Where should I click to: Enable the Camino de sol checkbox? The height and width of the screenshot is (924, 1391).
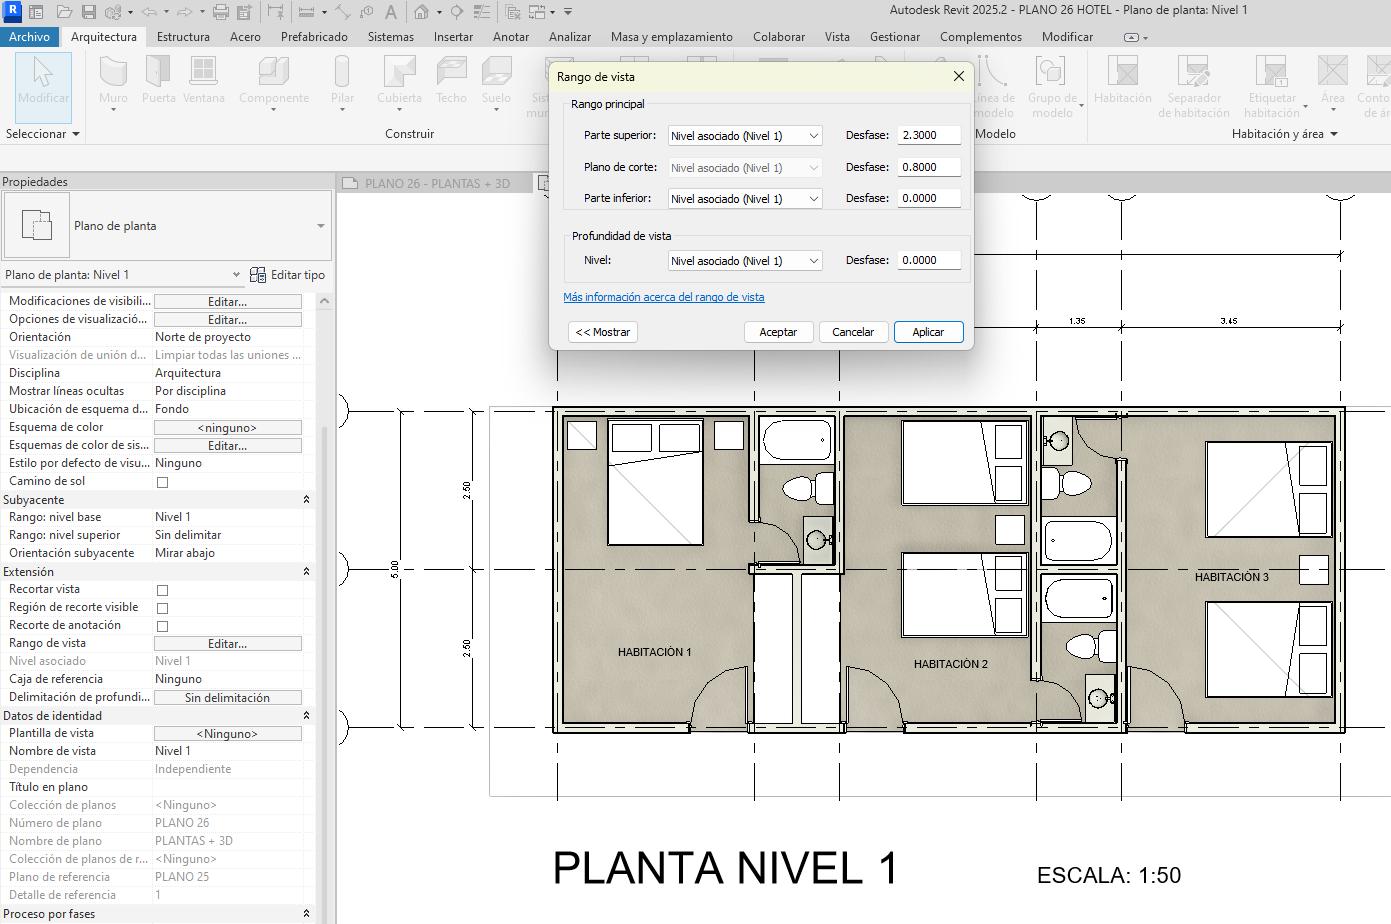[162, 482]
